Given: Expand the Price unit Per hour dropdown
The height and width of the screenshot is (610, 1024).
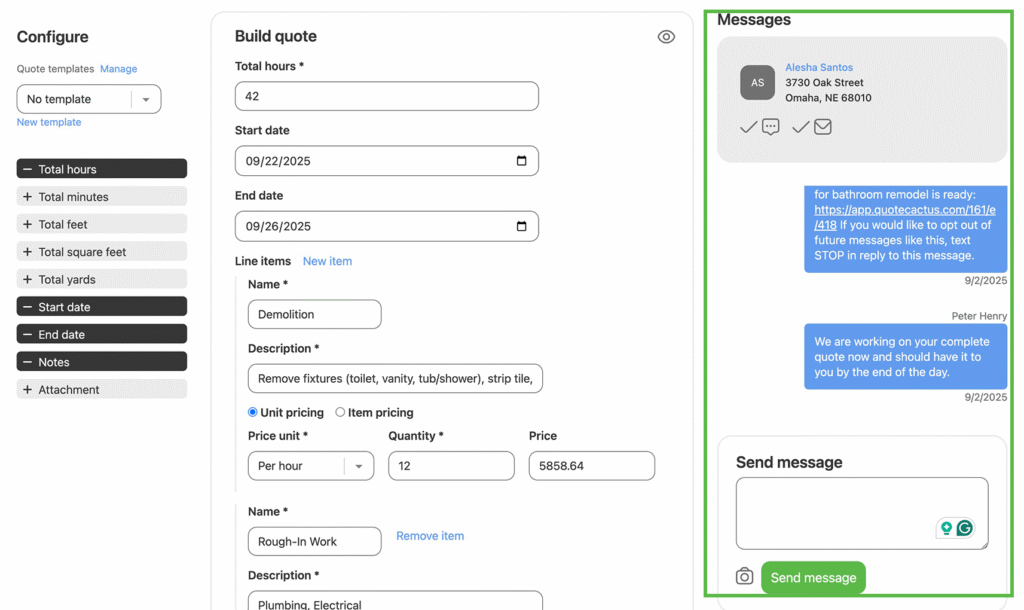Looking at the screenshot, I should pos(358,466).
